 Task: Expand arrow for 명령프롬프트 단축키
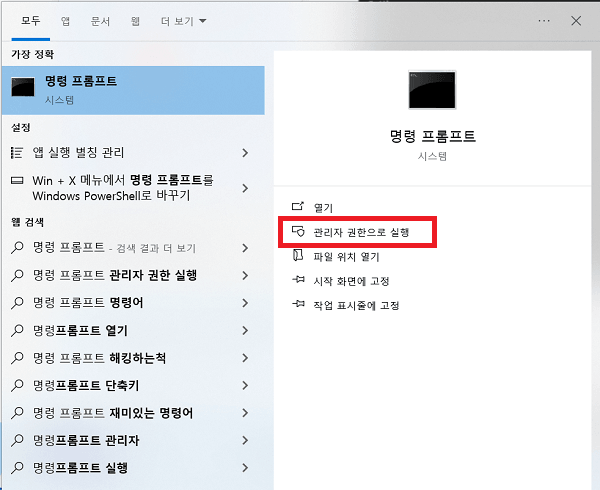[245, 386]
